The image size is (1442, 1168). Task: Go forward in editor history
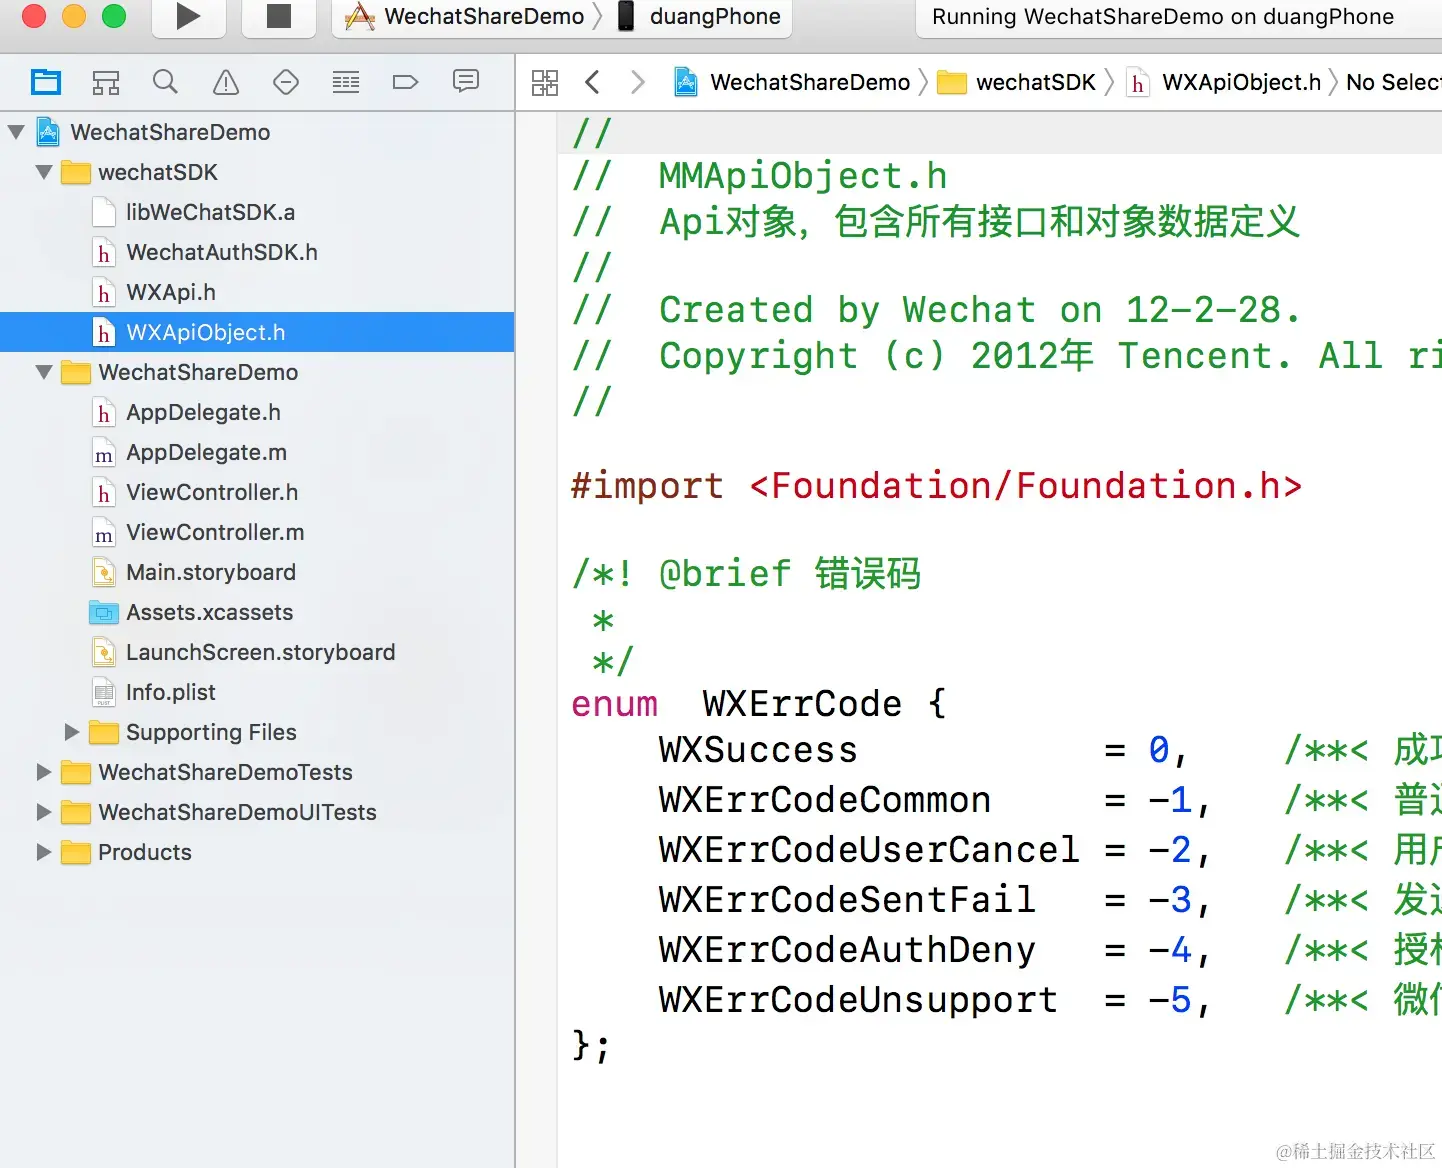click(638, 82)
